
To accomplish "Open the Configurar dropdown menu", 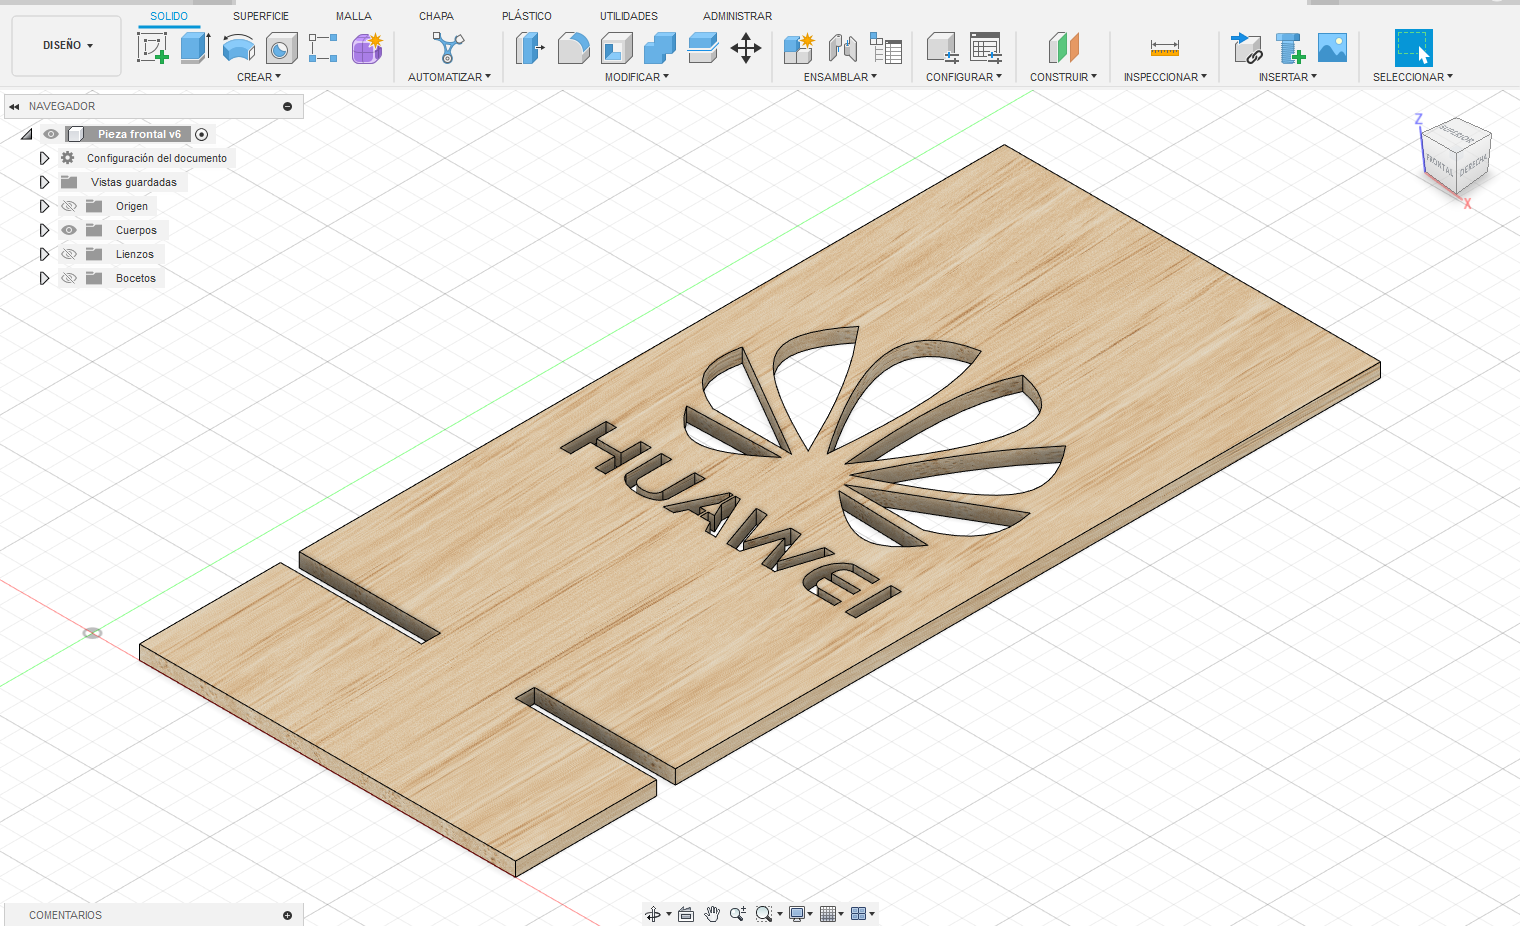I will tap(964, 77).
